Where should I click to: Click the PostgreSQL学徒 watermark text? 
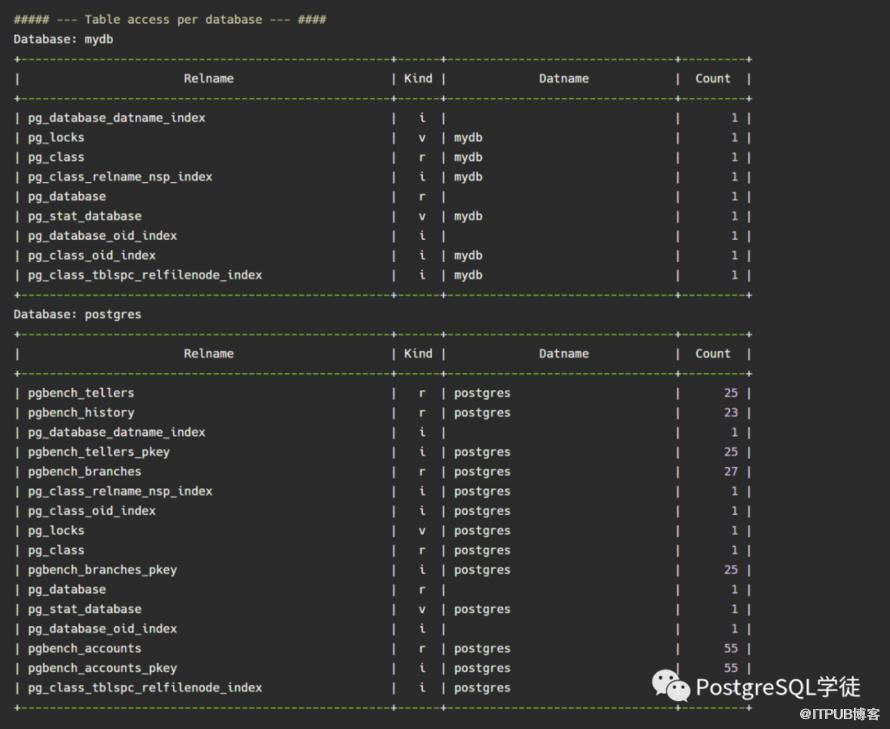click(777, 687)
